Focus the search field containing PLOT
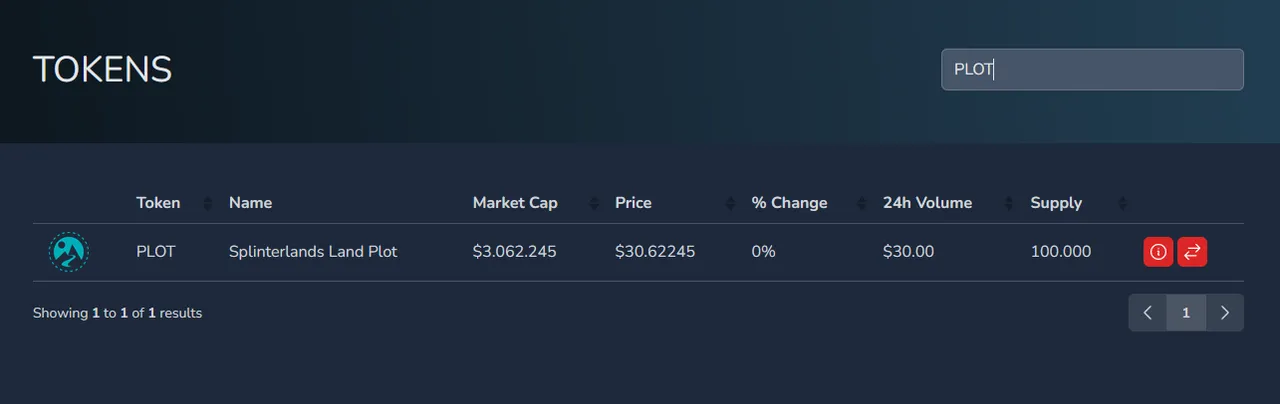 (1092, 69)
